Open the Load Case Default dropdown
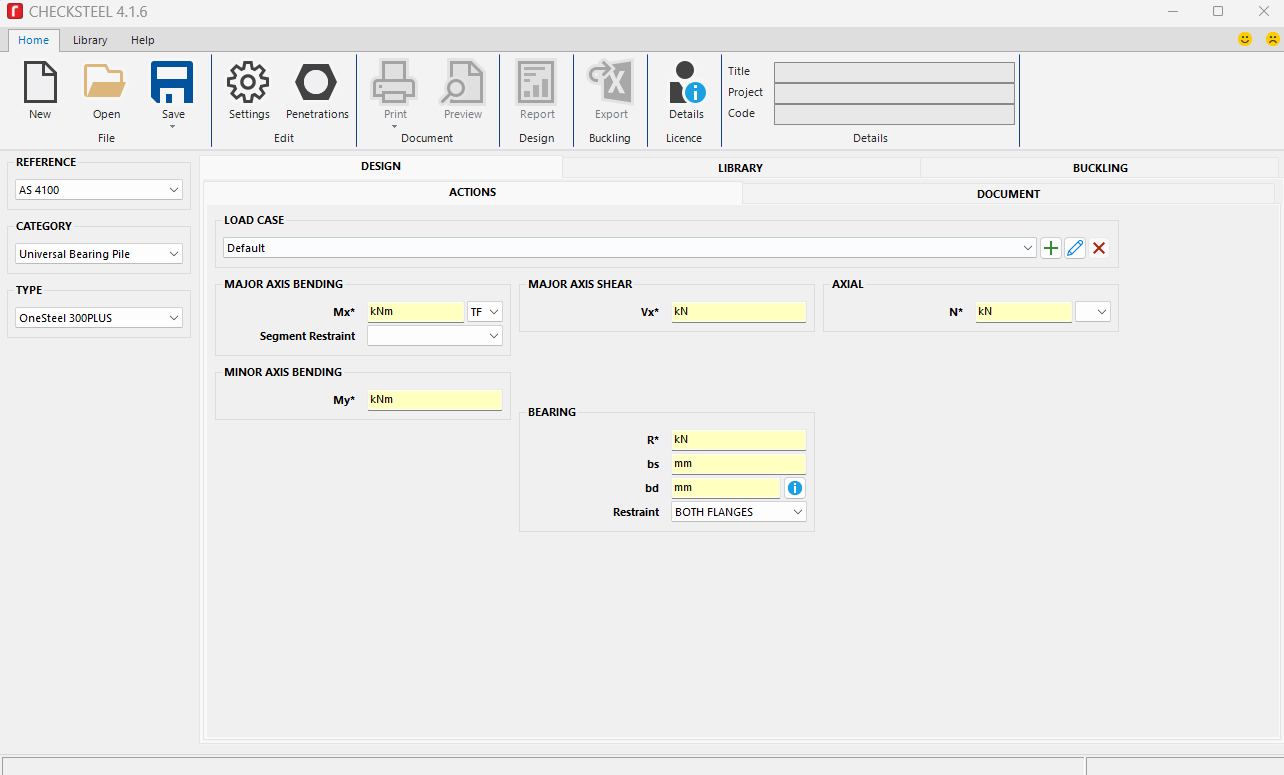The width and height of the screenshot is (1284, 775). click(630, 248)
